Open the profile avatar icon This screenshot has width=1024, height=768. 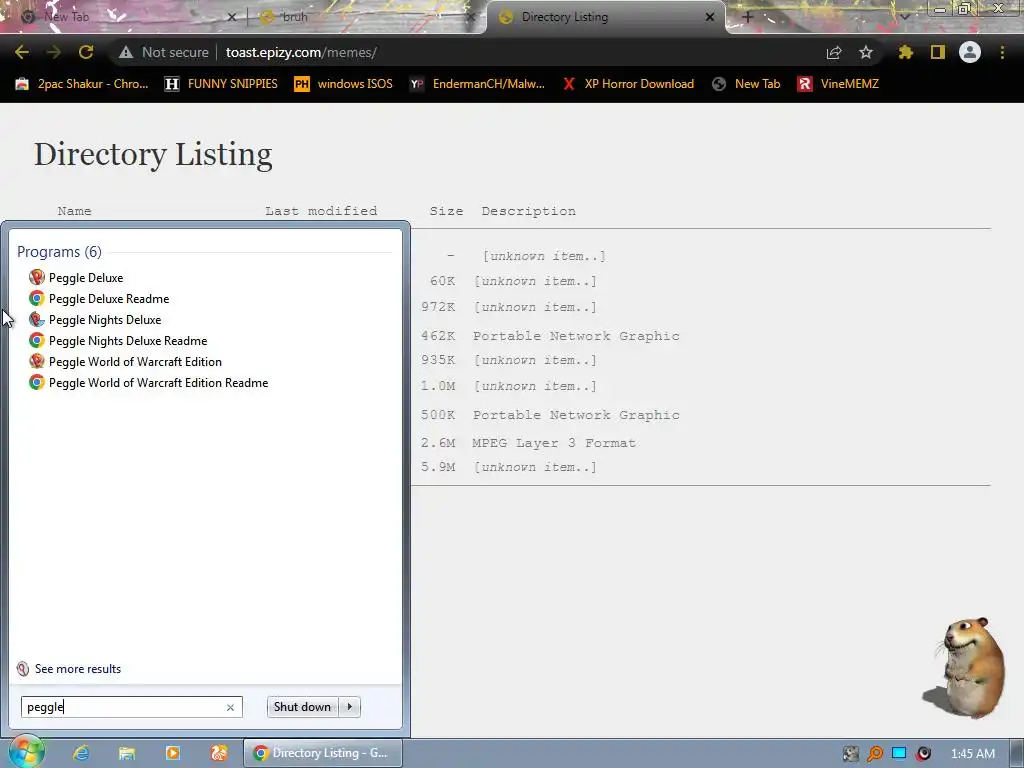[970, 52]
